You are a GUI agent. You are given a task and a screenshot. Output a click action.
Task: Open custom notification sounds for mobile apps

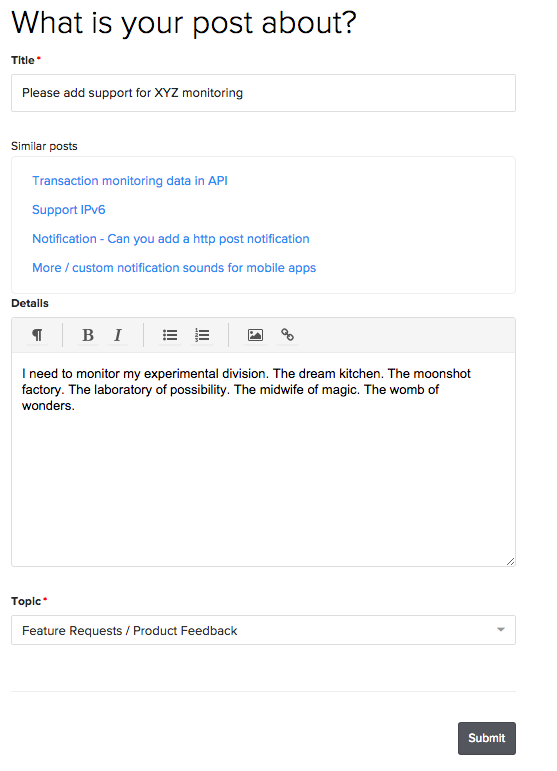(x=174, y=268)
